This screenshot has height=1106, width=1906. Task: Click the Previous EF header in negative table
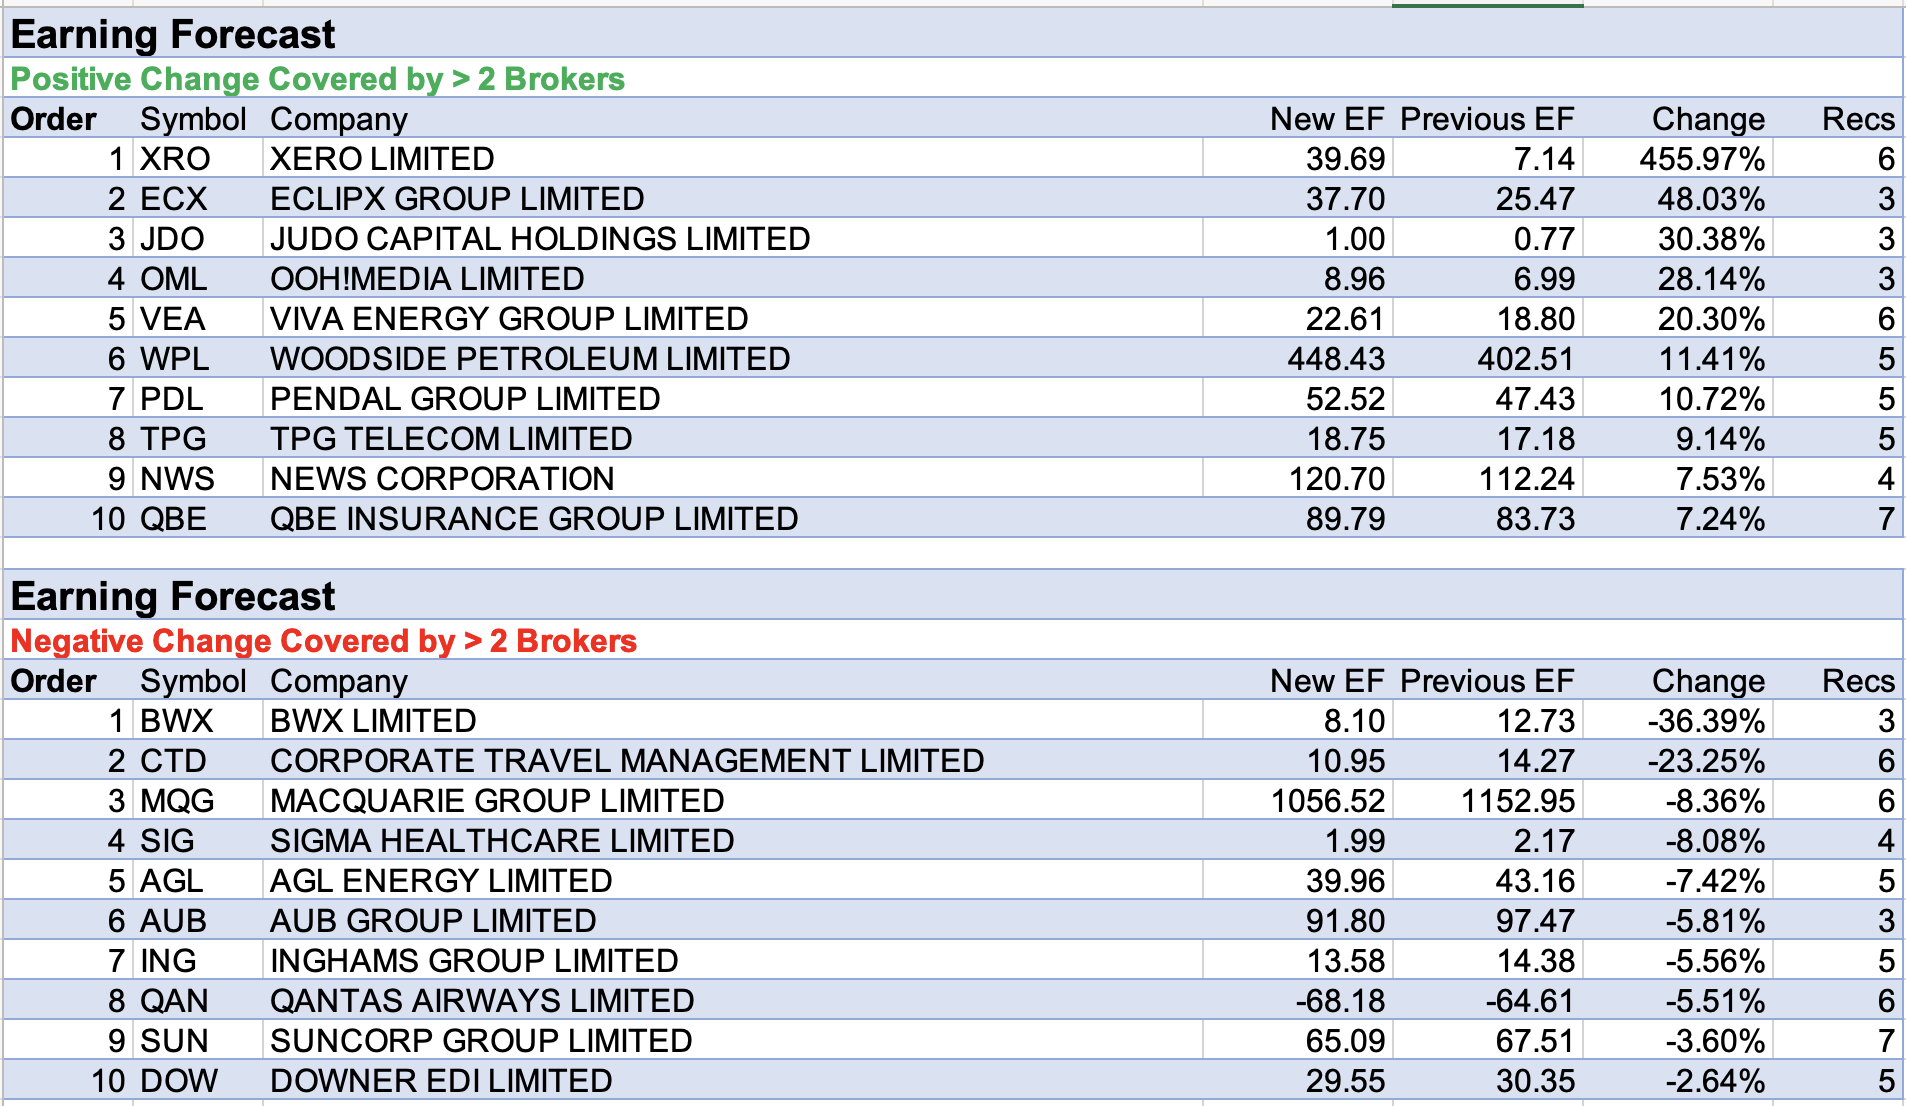pos(1486,681)
